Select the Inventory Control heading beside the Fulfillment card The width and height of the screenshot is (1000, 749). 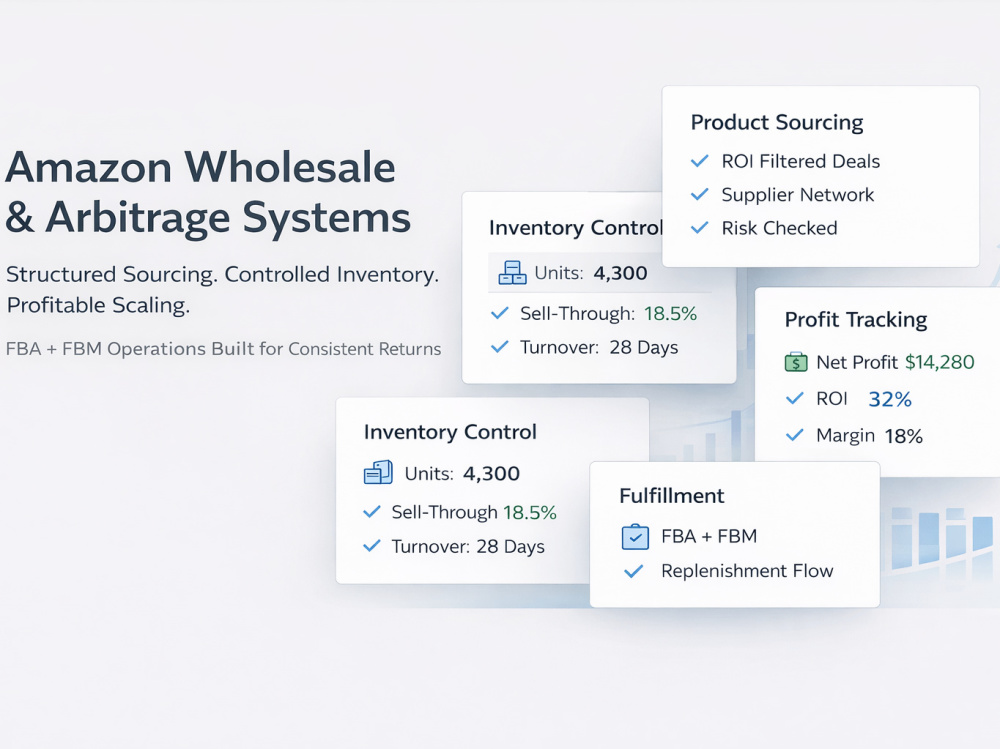click(450, 432)
